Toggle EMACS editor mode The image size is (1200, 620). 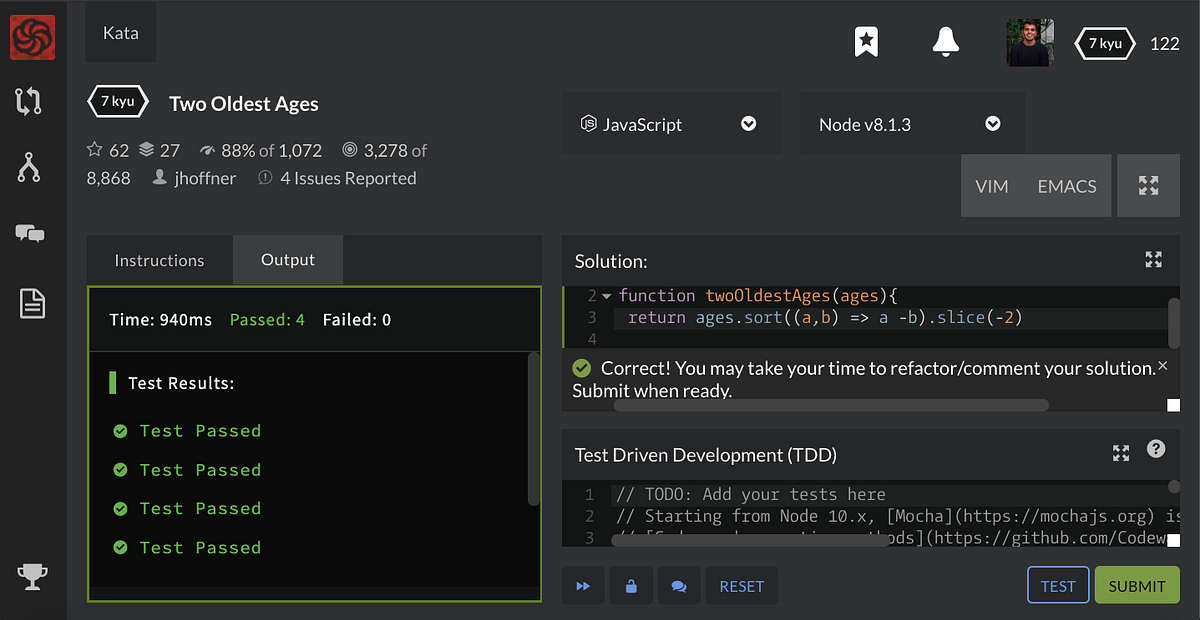1067,186
